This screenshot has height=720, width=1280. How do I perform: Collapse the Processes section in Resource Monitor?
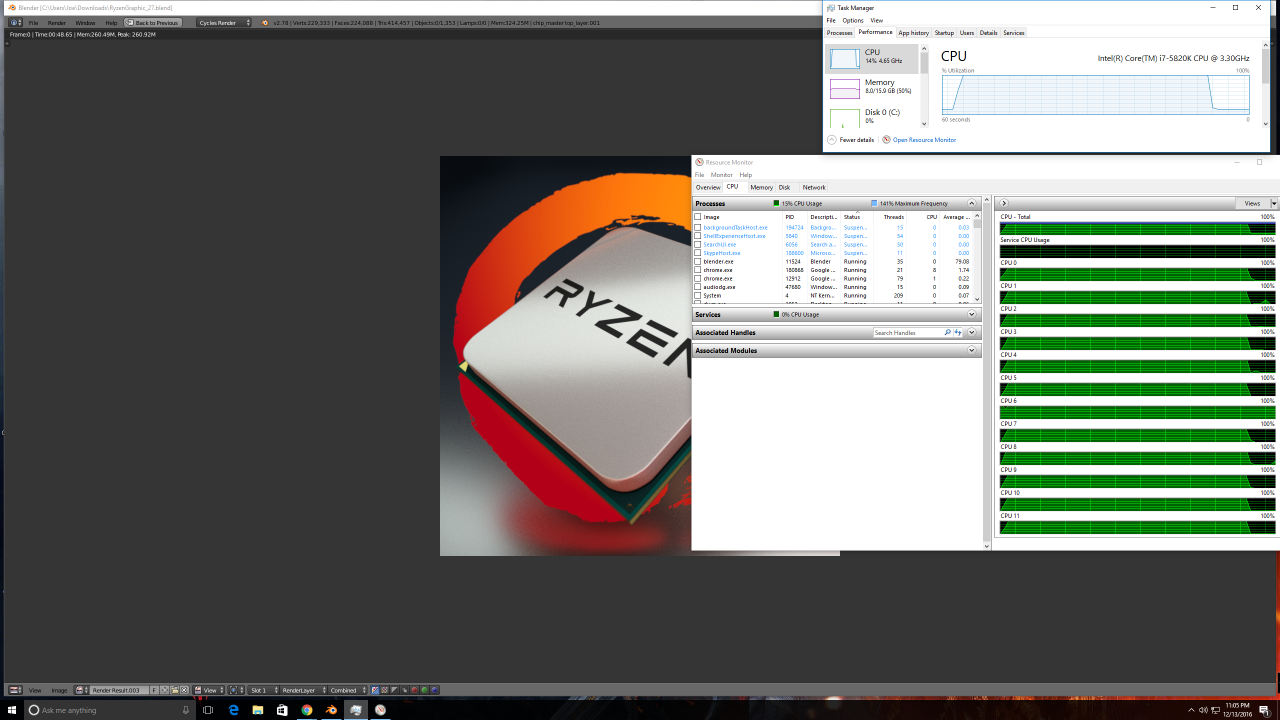pos(971,204)
